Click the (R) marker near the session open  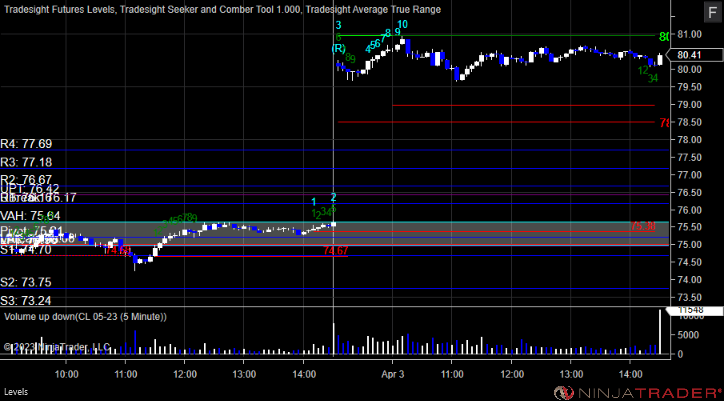(339, 48)
